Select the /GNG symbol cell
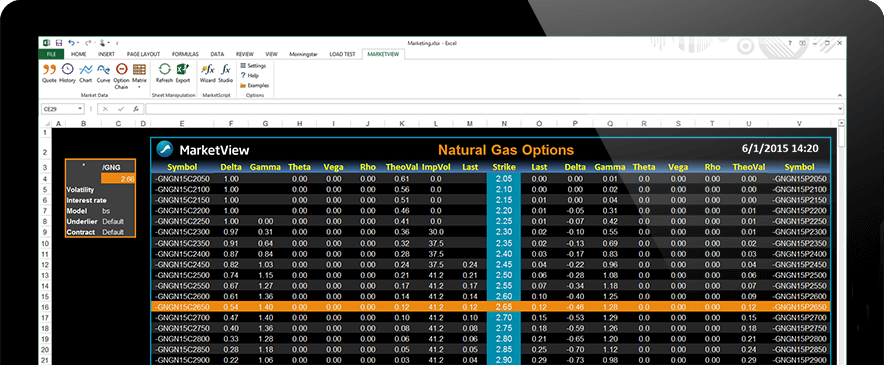 (118, 168)
